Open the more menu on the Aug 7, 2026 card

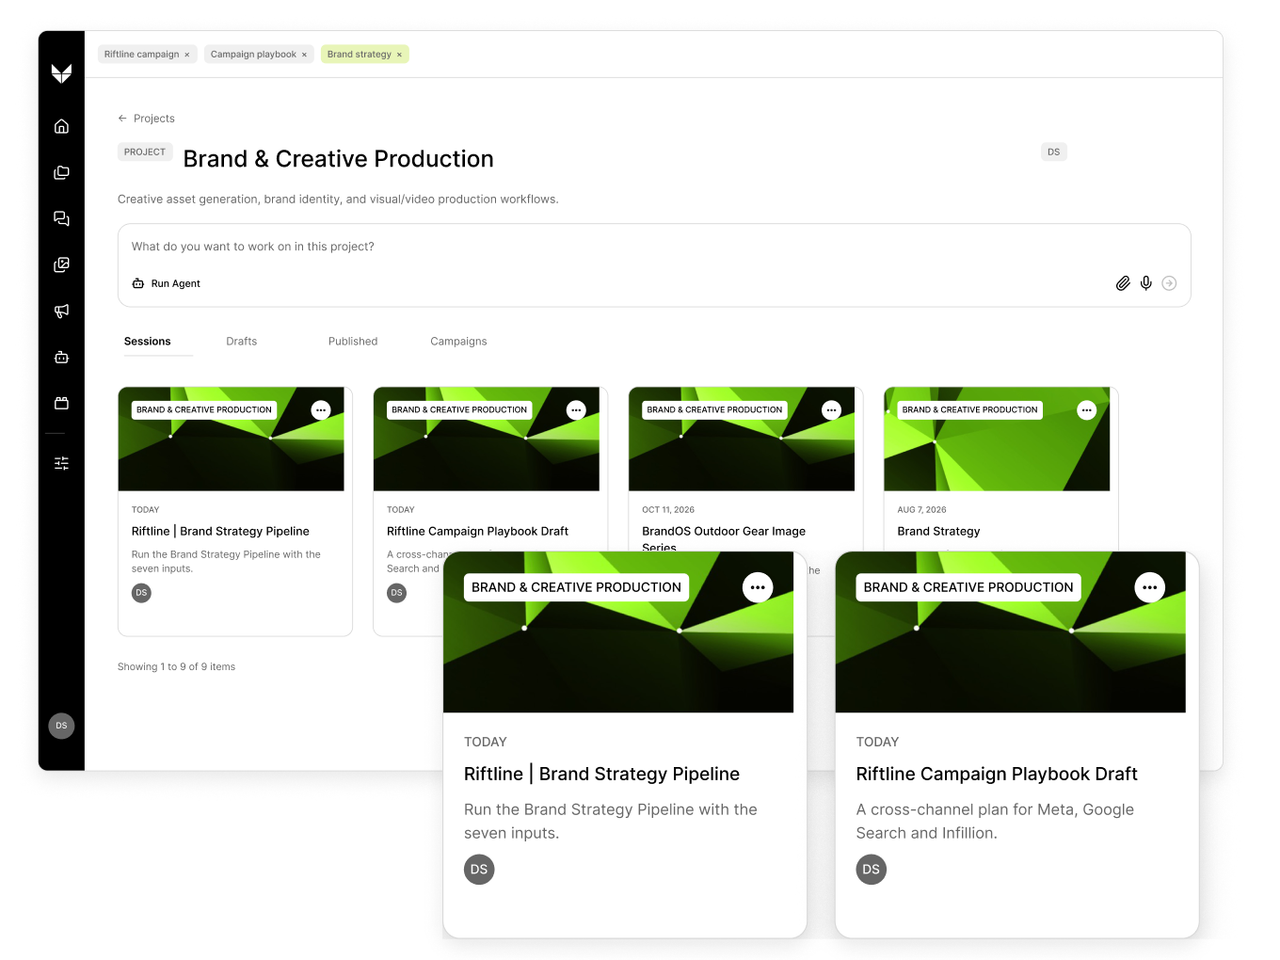(x=1087, y=410)
